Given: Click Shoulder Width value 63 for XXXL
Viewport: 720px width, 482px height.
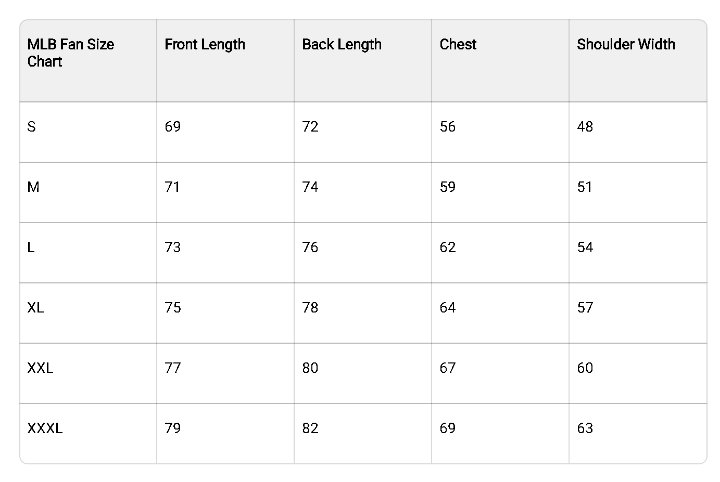Looking at the screenshot, I should tap(585, 428).
